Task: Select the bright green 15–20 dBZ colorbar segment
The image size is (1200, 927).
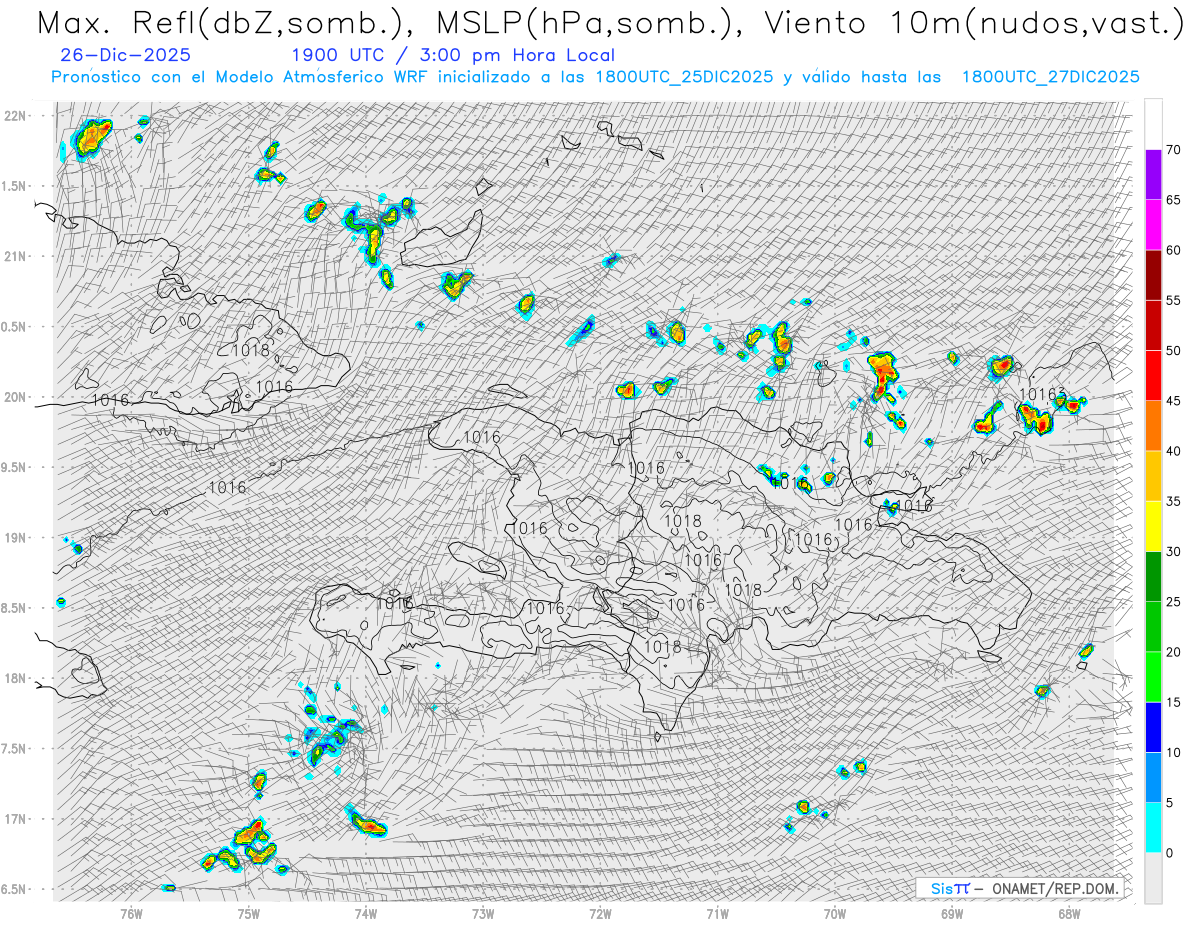Action: pyautogui.click(x=1153, y=677)
